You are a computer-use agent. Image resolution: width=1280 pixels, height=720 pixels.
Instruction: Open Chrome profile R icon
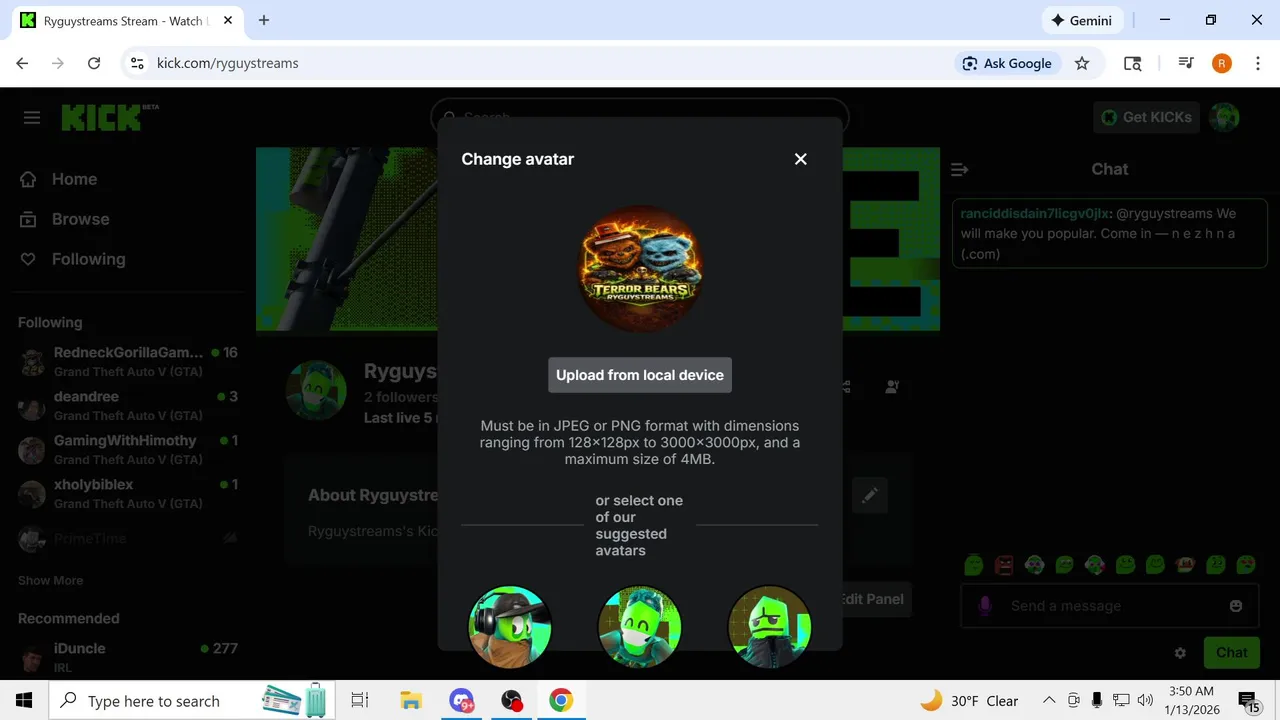point(1221,63)
